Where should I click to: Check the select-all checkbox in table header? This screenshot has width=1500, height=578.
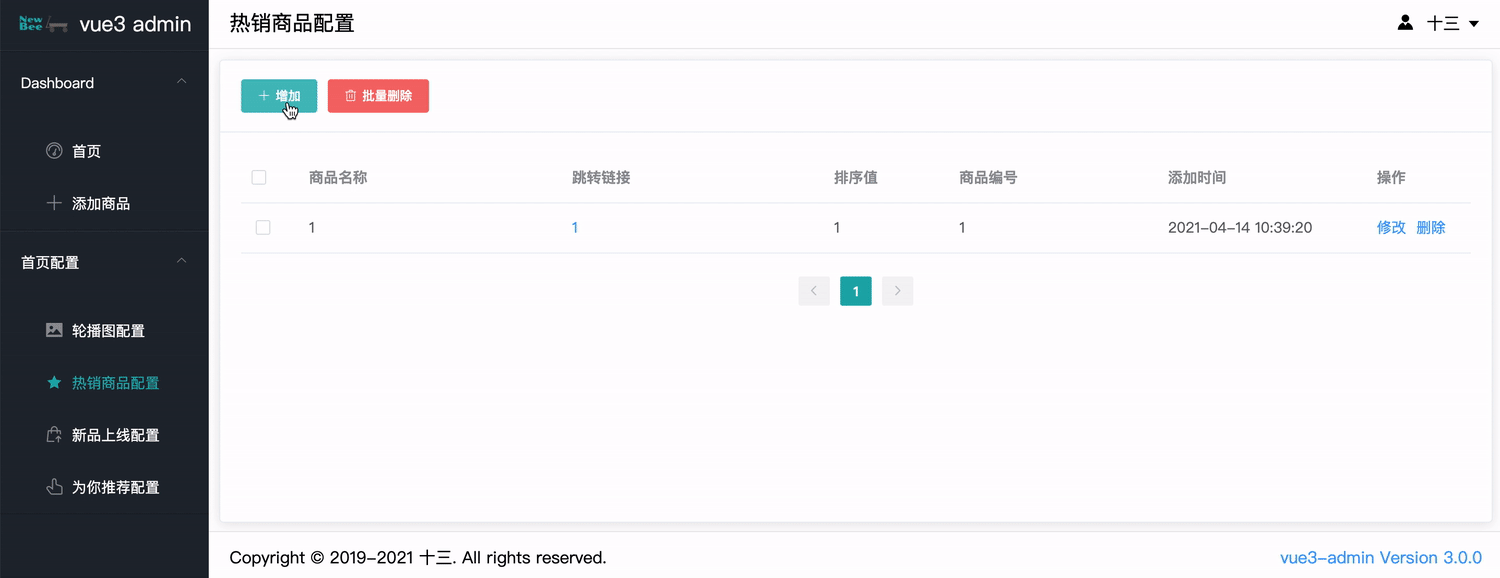[259, 177]
